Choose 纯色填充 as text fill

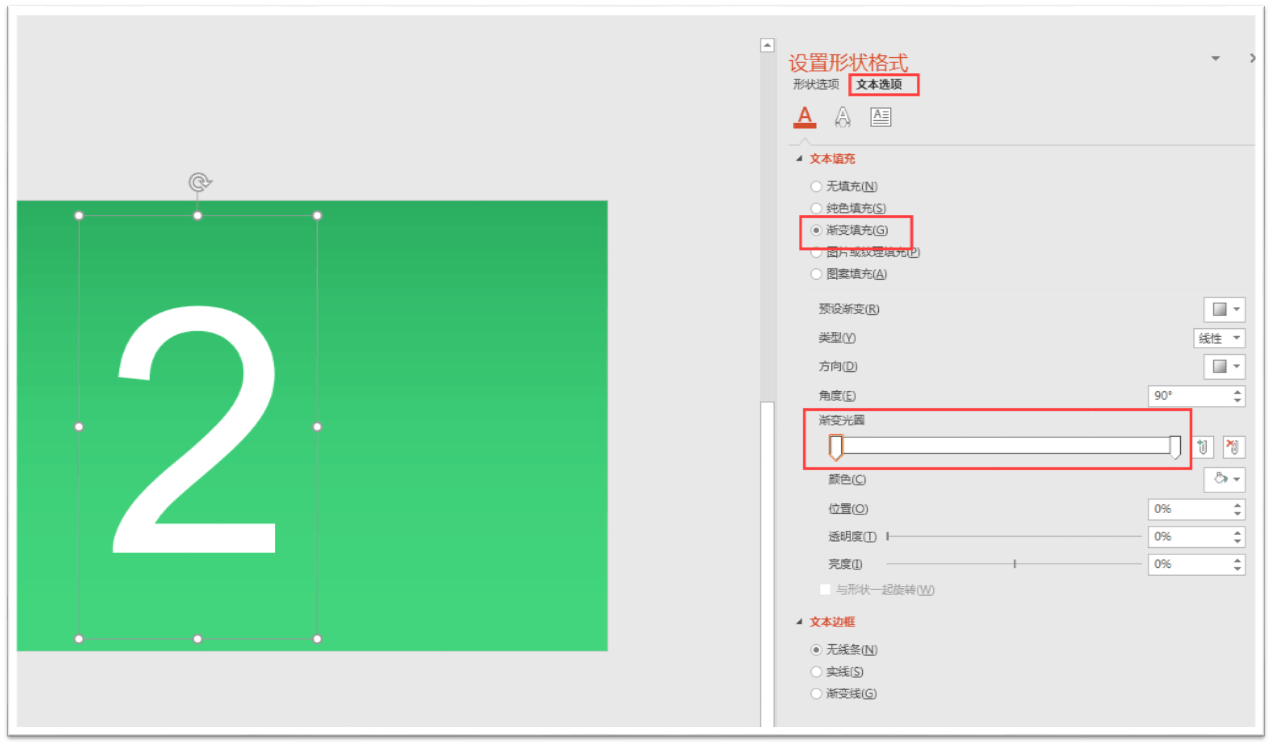click(x=816, y=208)
